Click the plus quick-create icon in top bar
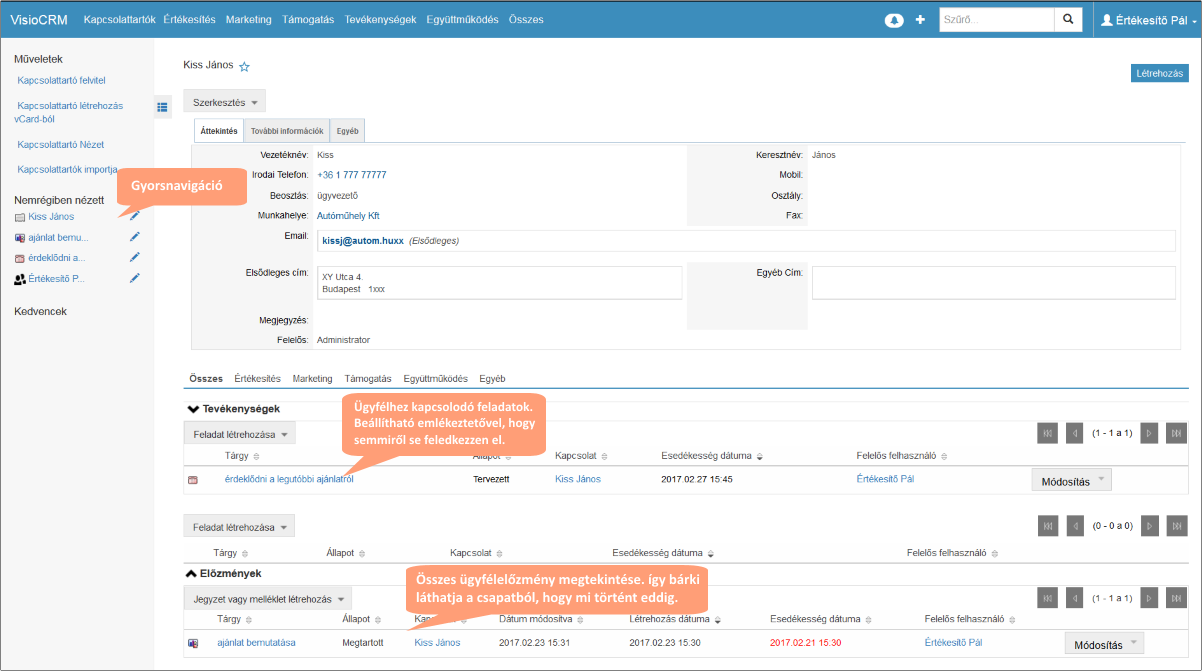The height and width of the screenshot is (671, 1202). click(x=920, y=20)
